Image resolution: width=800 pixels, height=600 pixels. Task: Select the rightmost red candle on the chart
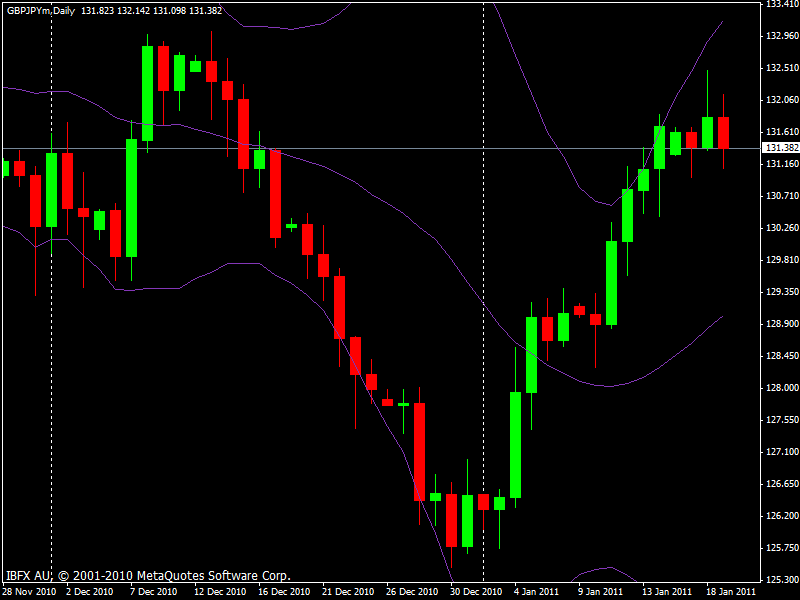click(723, 133)
